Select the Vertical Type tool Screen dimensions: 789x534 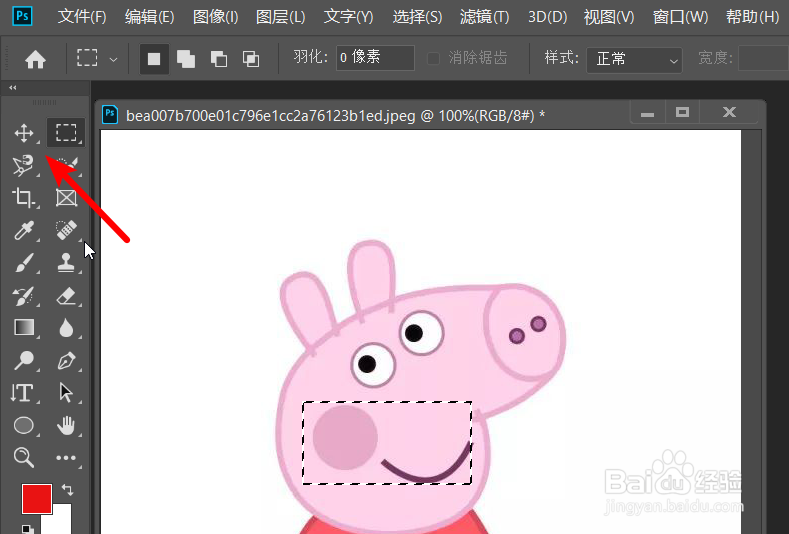click(x=22, y=393)
